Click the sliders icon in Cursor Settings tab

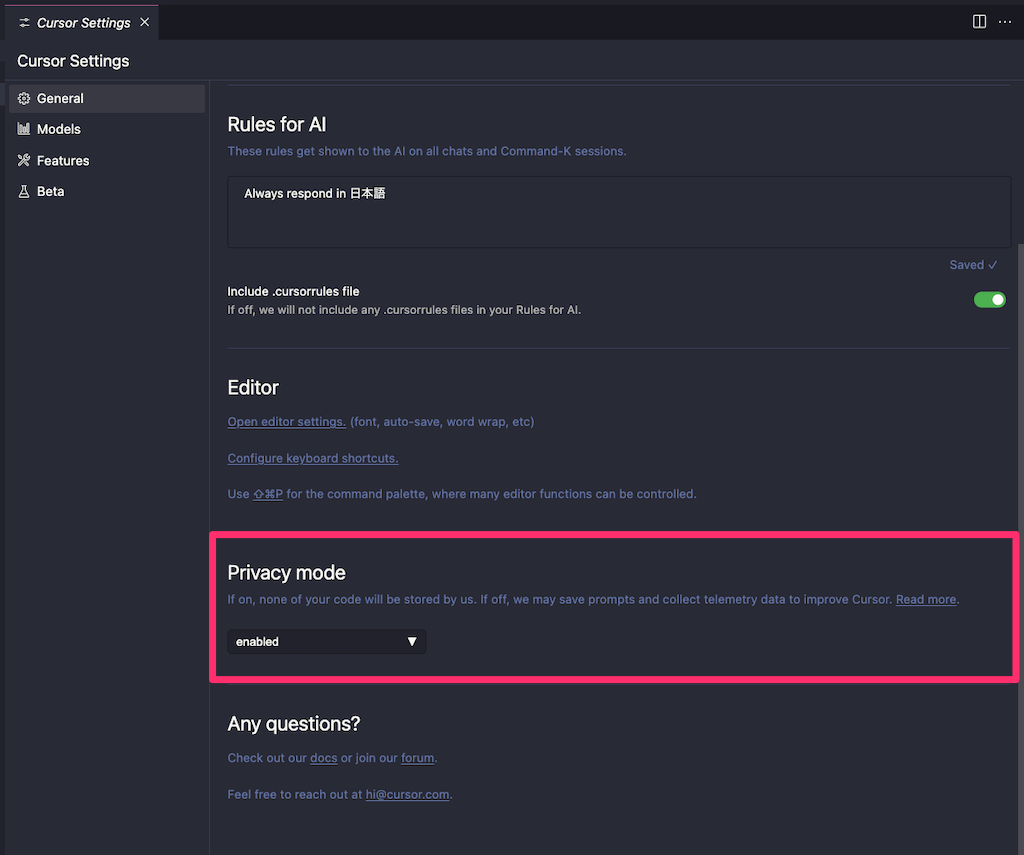click(x=24, y=23)
